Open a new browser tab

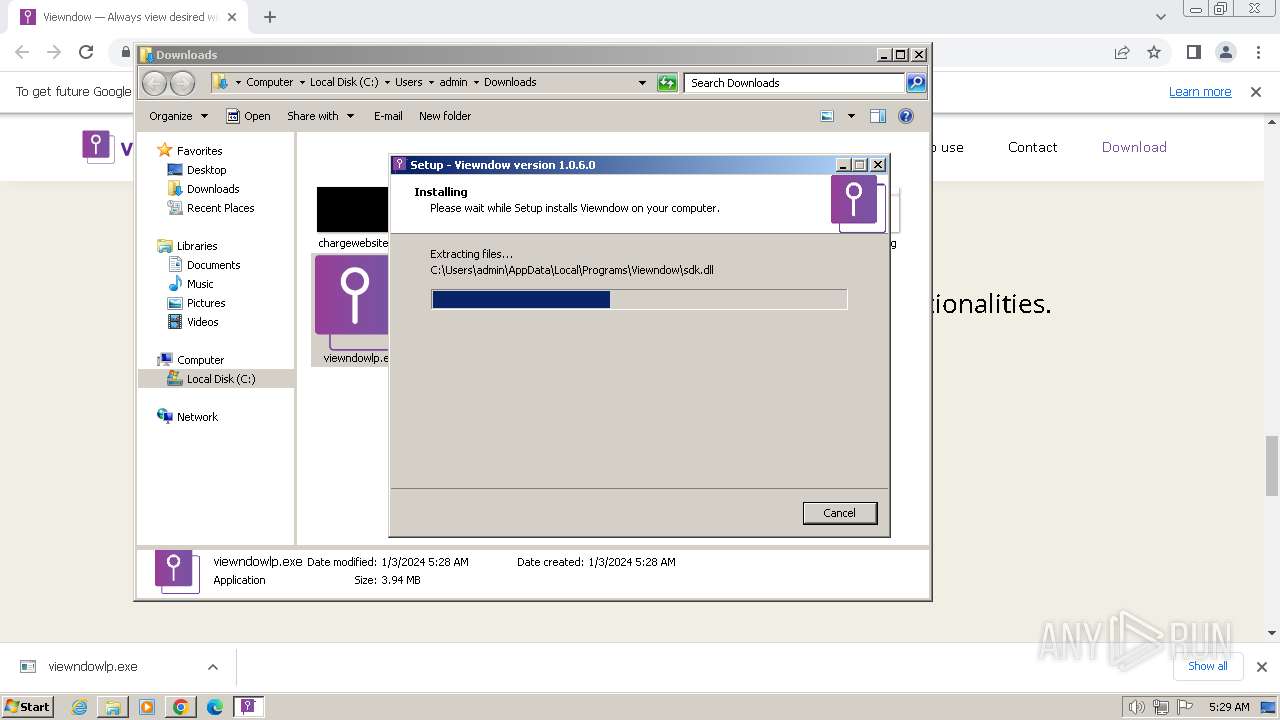270,17
